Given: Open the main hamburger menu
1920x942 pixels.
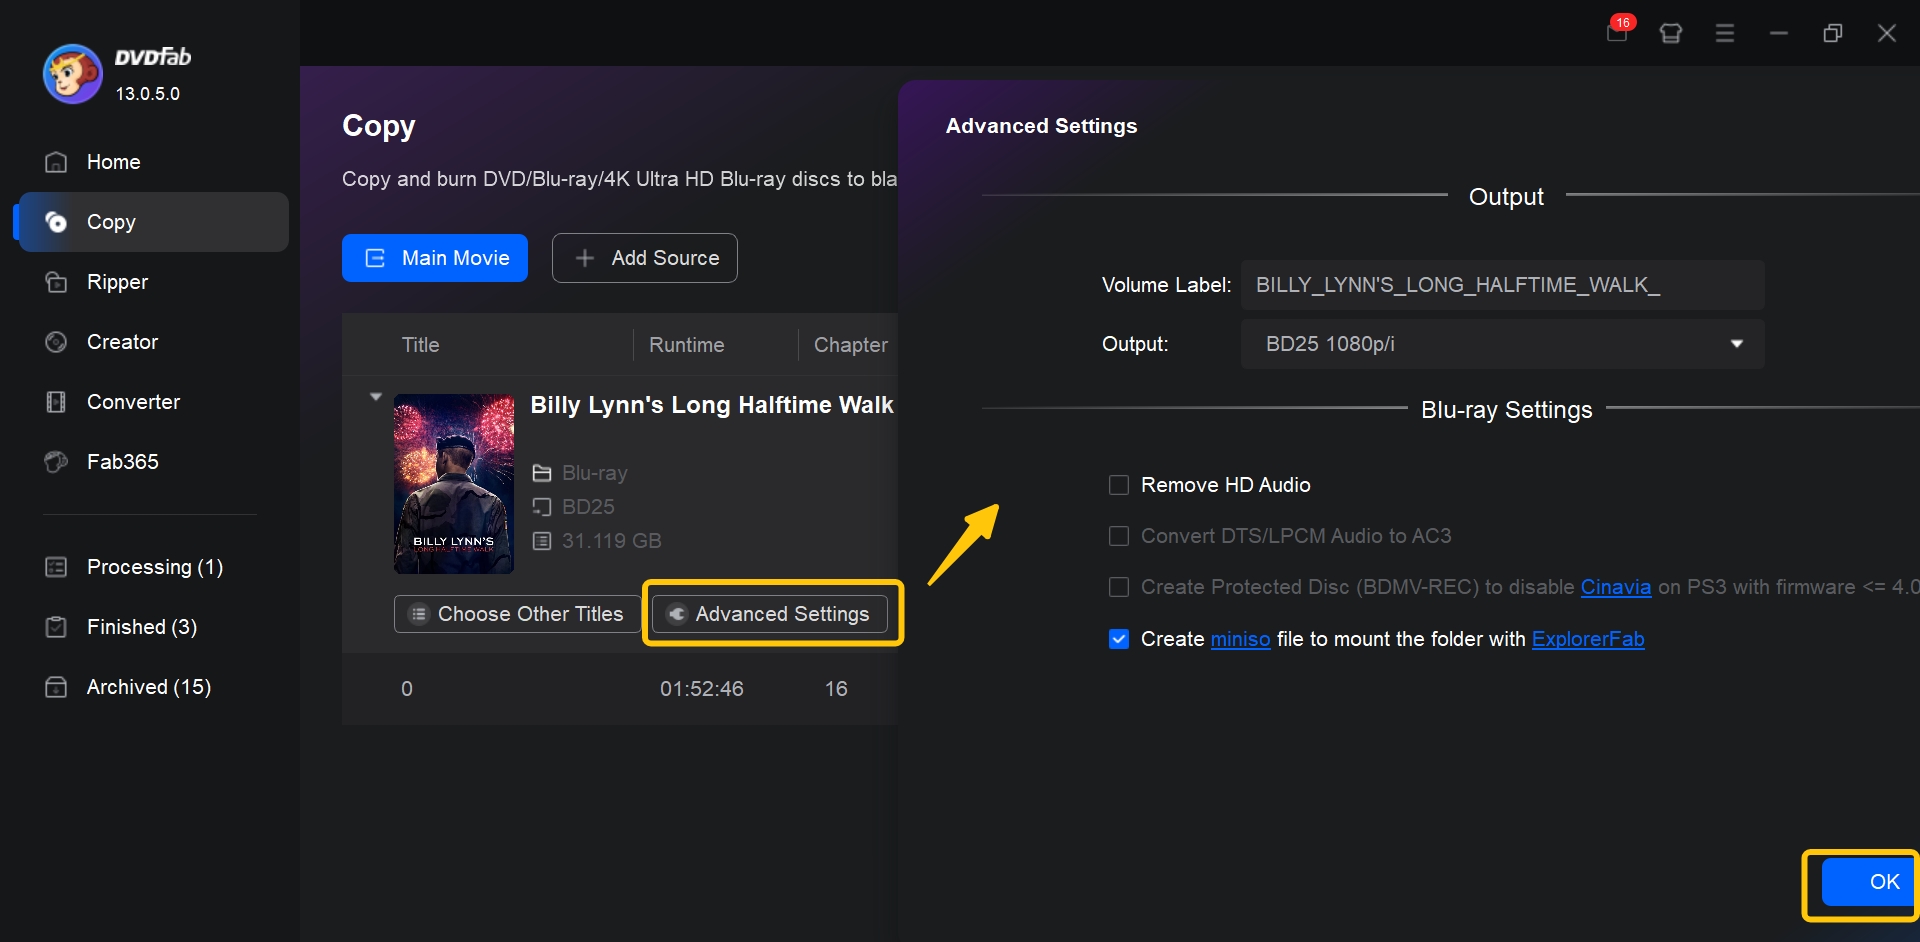Looking at the screenshot, I should [x=1724, y=32].
